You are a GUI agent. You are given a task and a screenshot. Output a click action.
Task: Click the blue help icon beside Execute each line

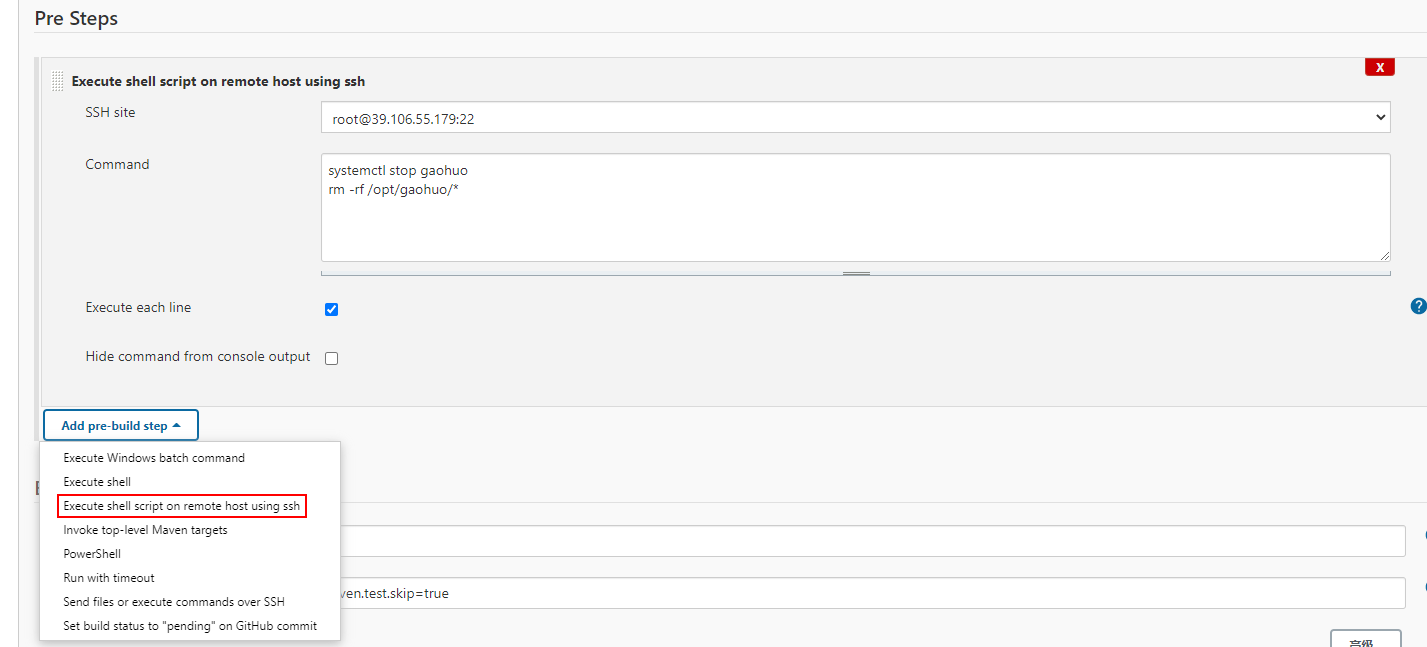pyautogui.click(x=1418, y=306)
